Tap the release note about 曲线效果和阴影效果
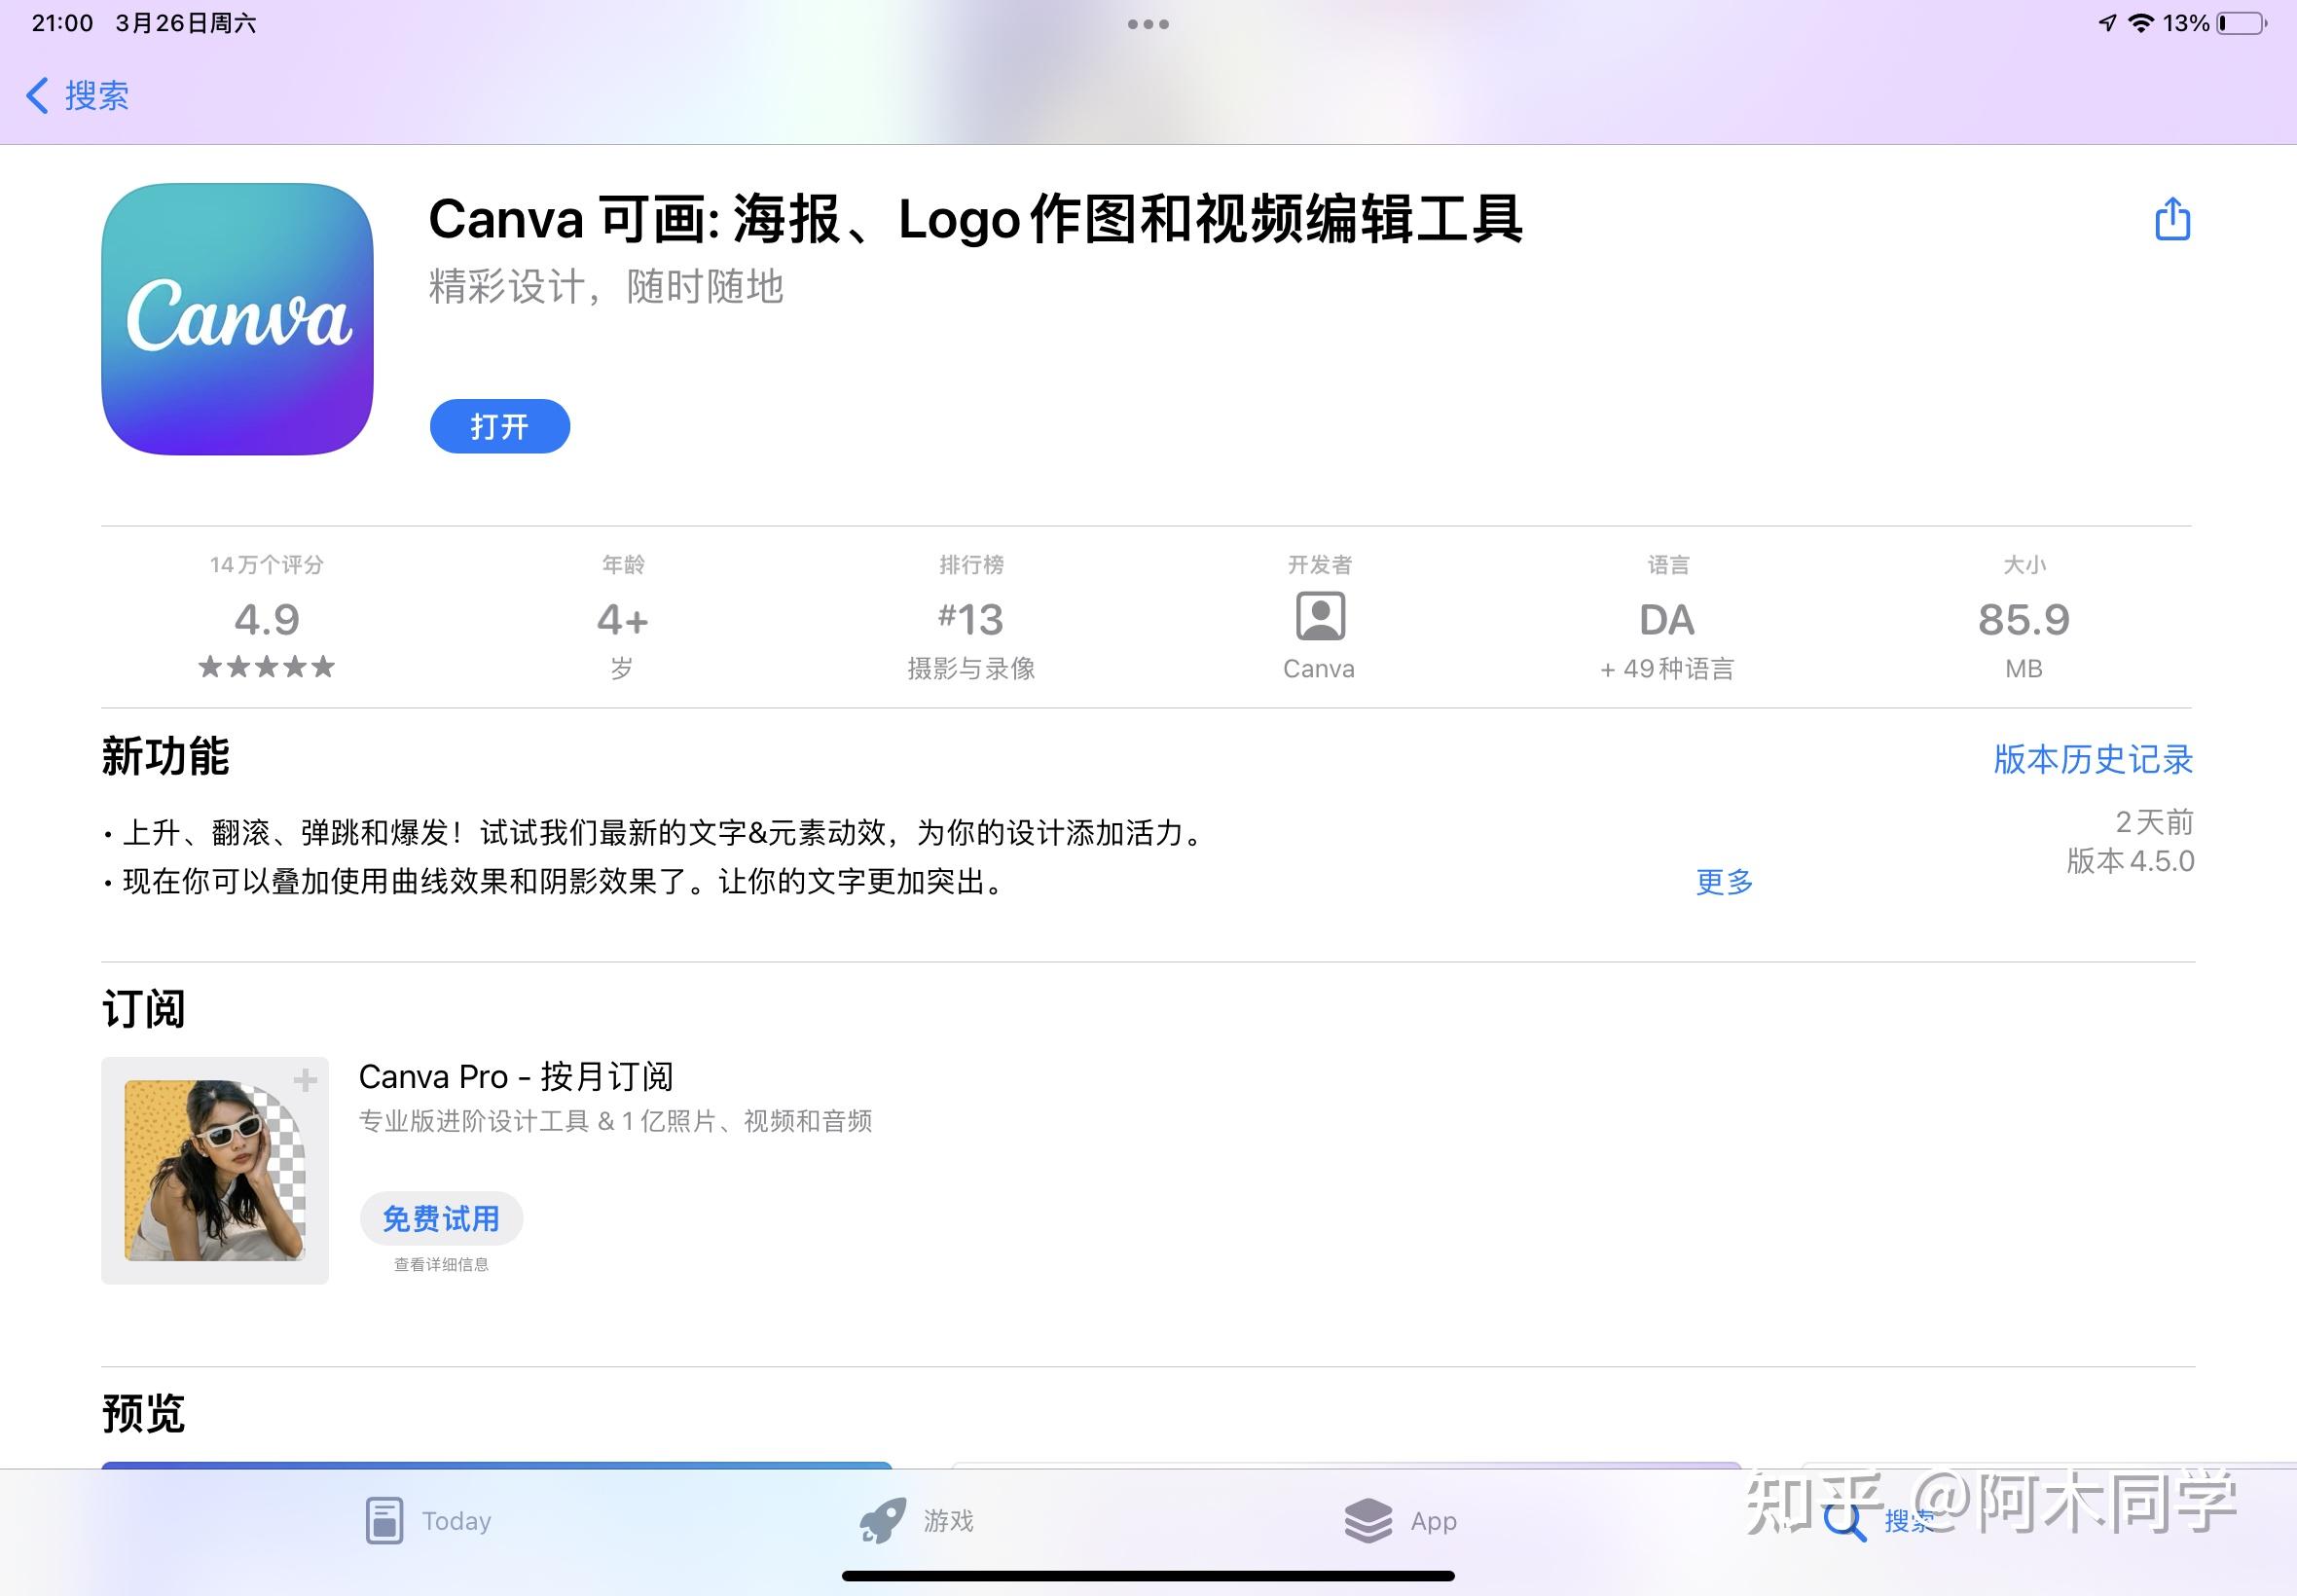This screenshot has width=2297, height=1596. (556, 882)
